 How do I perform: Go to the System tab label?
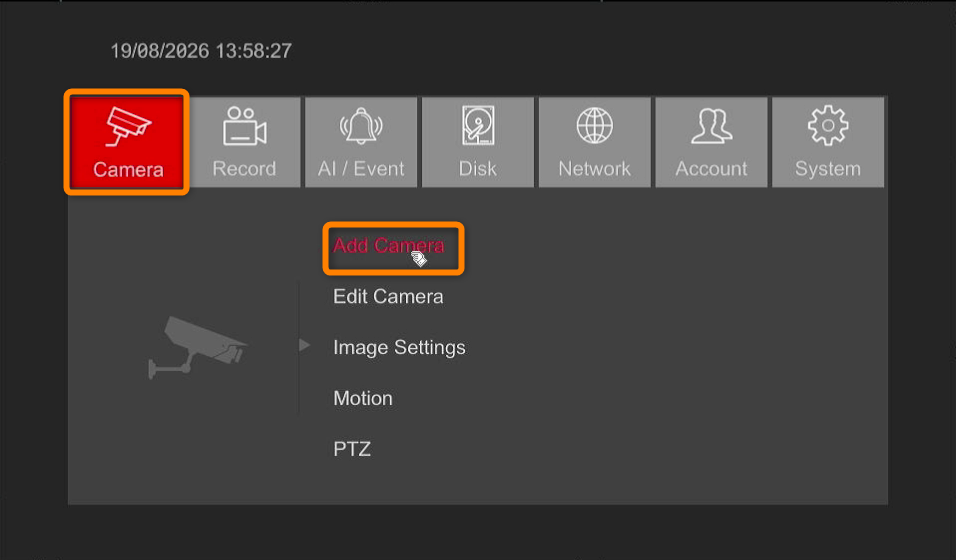[x=828, y=168]
